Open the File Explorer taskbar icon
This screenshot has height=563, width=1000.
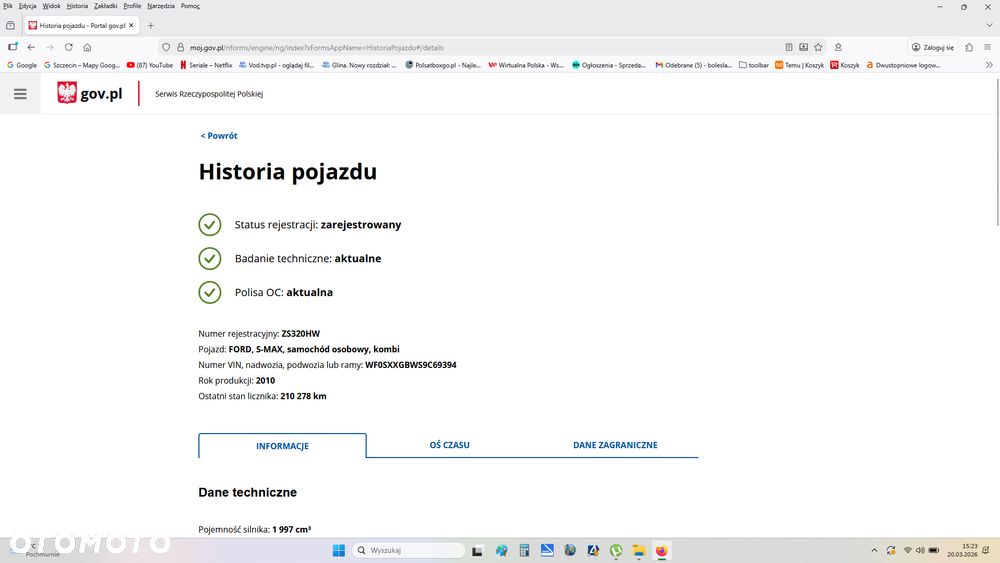point(638,550)
